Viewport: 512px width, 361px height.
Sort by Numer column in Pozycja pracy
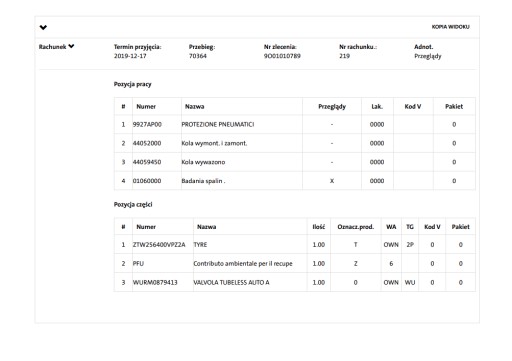point(146,107)
